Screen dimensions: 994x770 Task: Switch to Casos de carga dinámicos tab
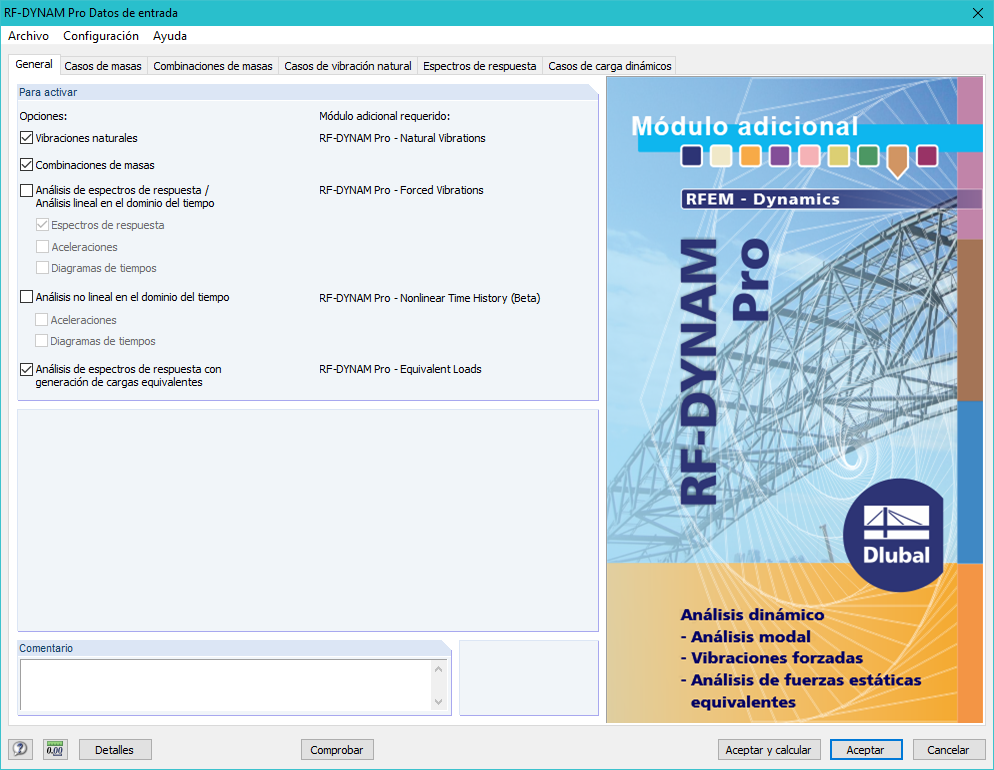[610, 66]
